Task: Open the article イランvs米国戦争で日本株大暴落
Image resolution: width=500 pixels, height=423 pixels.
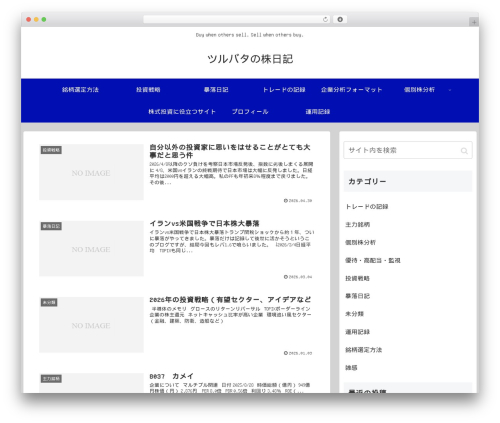Action: (x=204, y=223)
